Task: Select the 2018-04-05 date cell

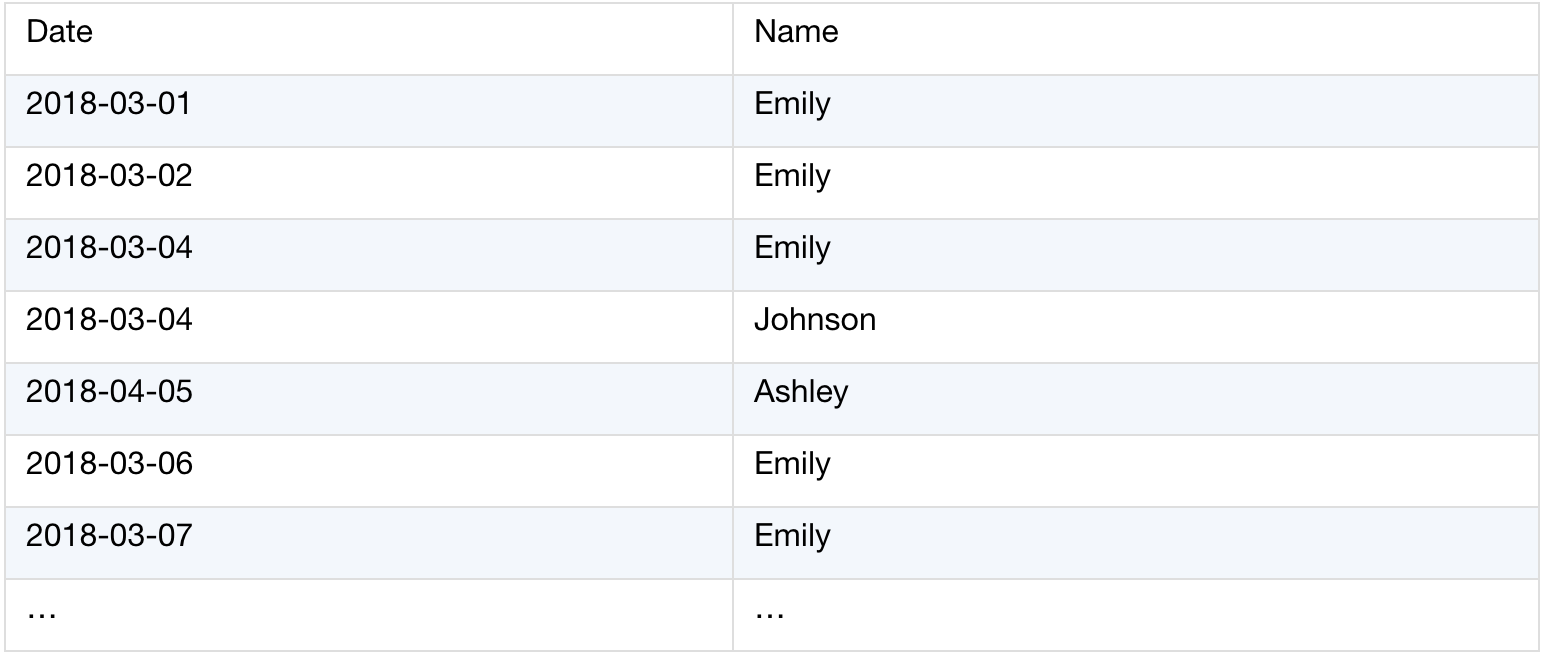Action: 369,398
